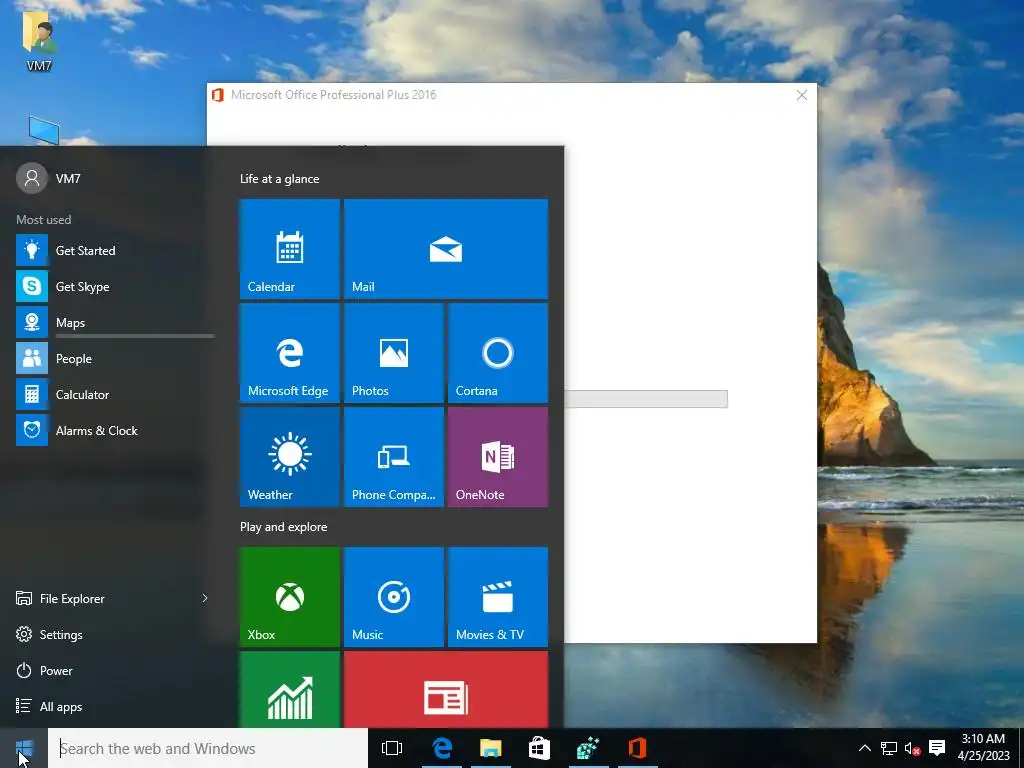Open the red News tile

click(x=445, y=689)
